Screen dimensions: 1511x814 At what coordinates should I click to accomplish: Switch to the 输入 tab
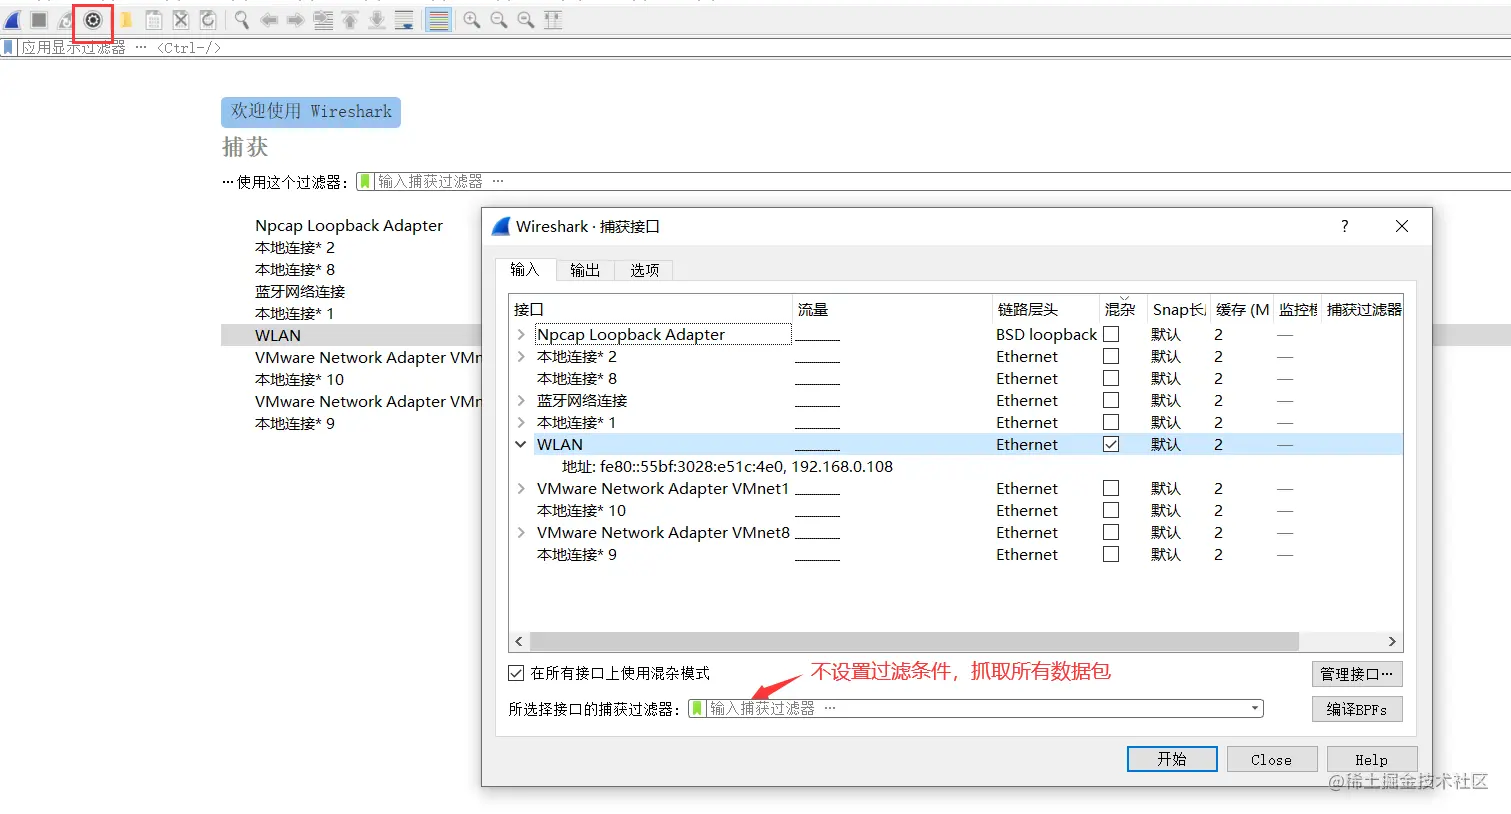(525, 269)
